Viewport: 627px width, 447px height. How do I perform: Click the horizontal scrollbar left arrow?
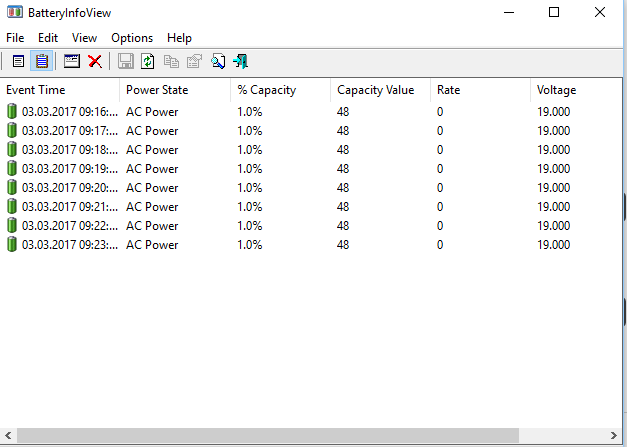click(8, 435)
